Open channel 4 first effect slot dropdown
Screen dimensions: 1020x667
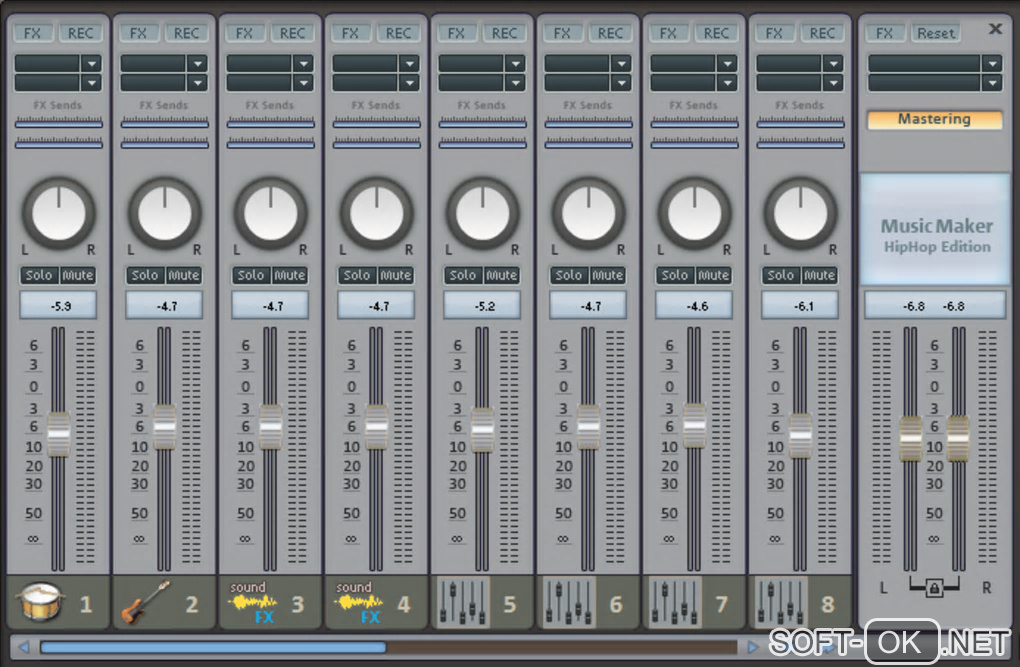pos(410,64)
